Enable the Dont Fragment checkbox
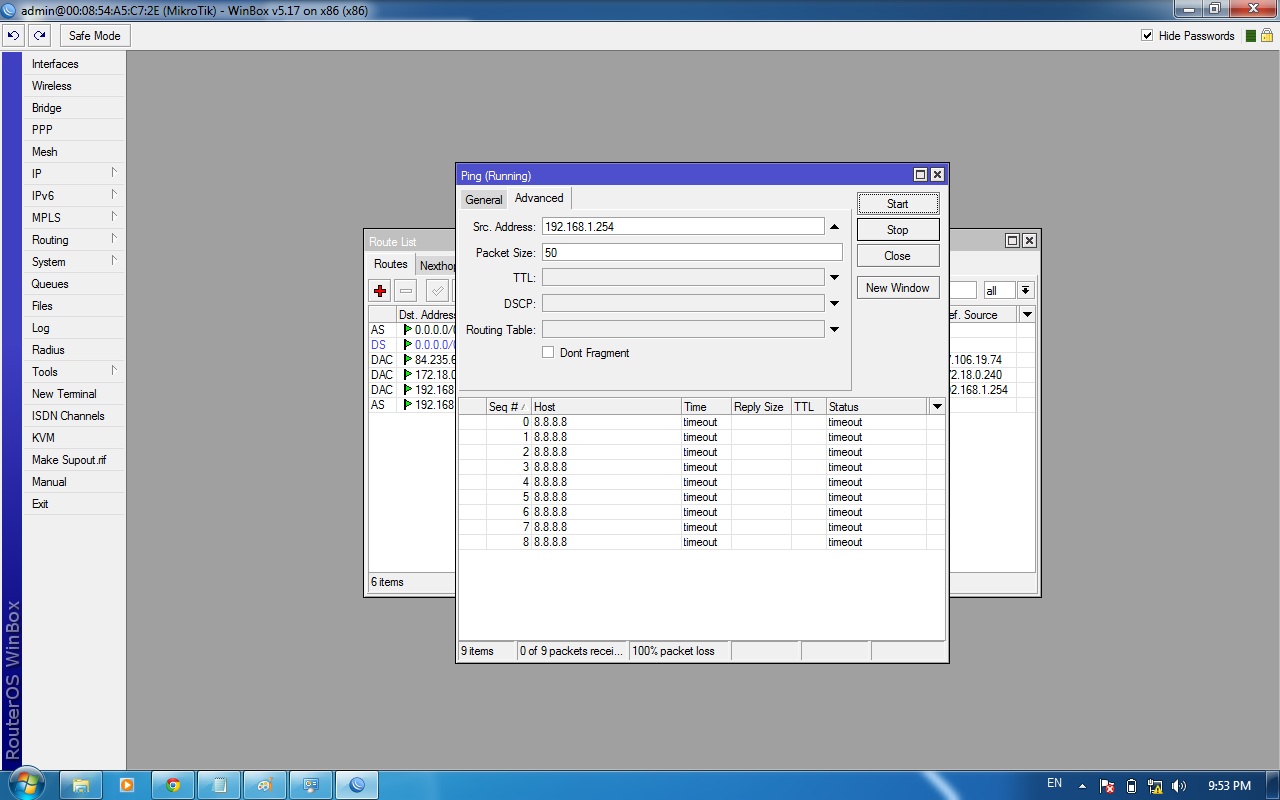 click(548, 352)
